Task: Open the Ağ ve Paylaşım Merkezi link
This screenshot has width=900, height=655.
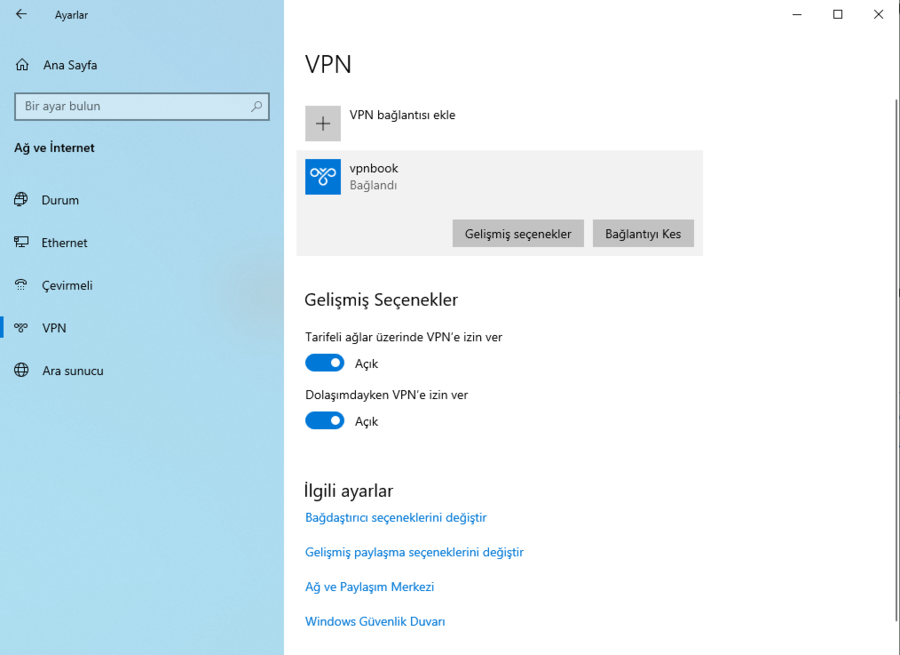Action: click(369, 587)
